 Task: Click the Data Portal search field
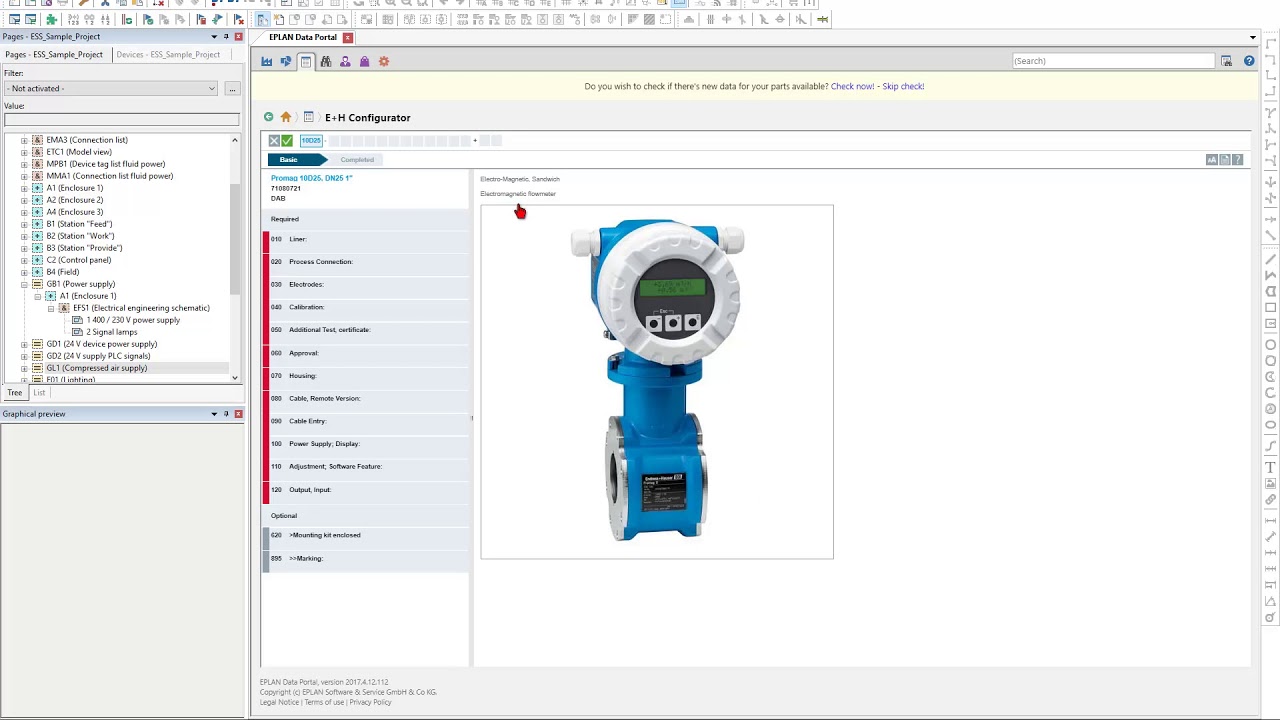[x=1113, y=61]
